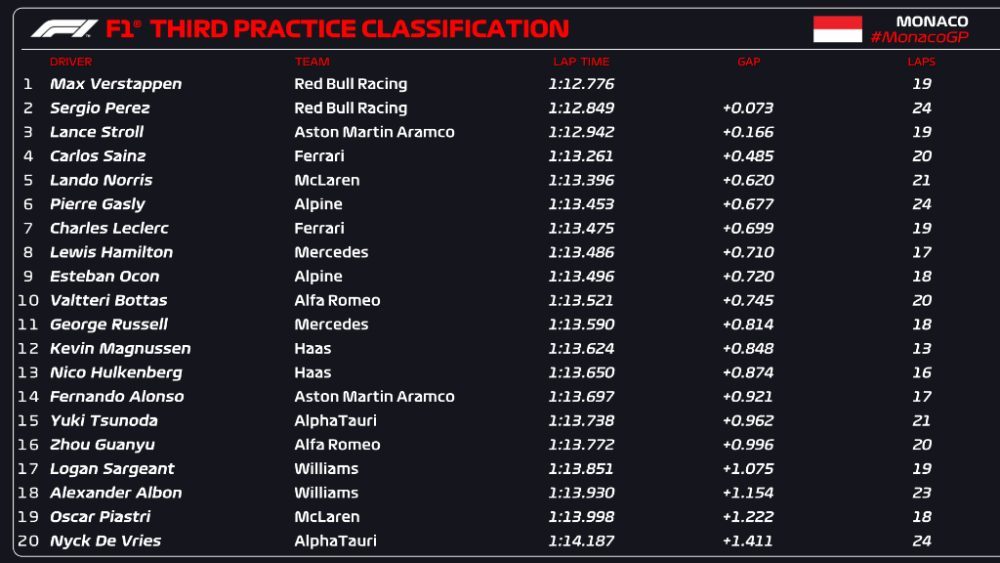The image size is (1000, 563).
Task: Select Lando Norris in fifth place
Action: 101,180
